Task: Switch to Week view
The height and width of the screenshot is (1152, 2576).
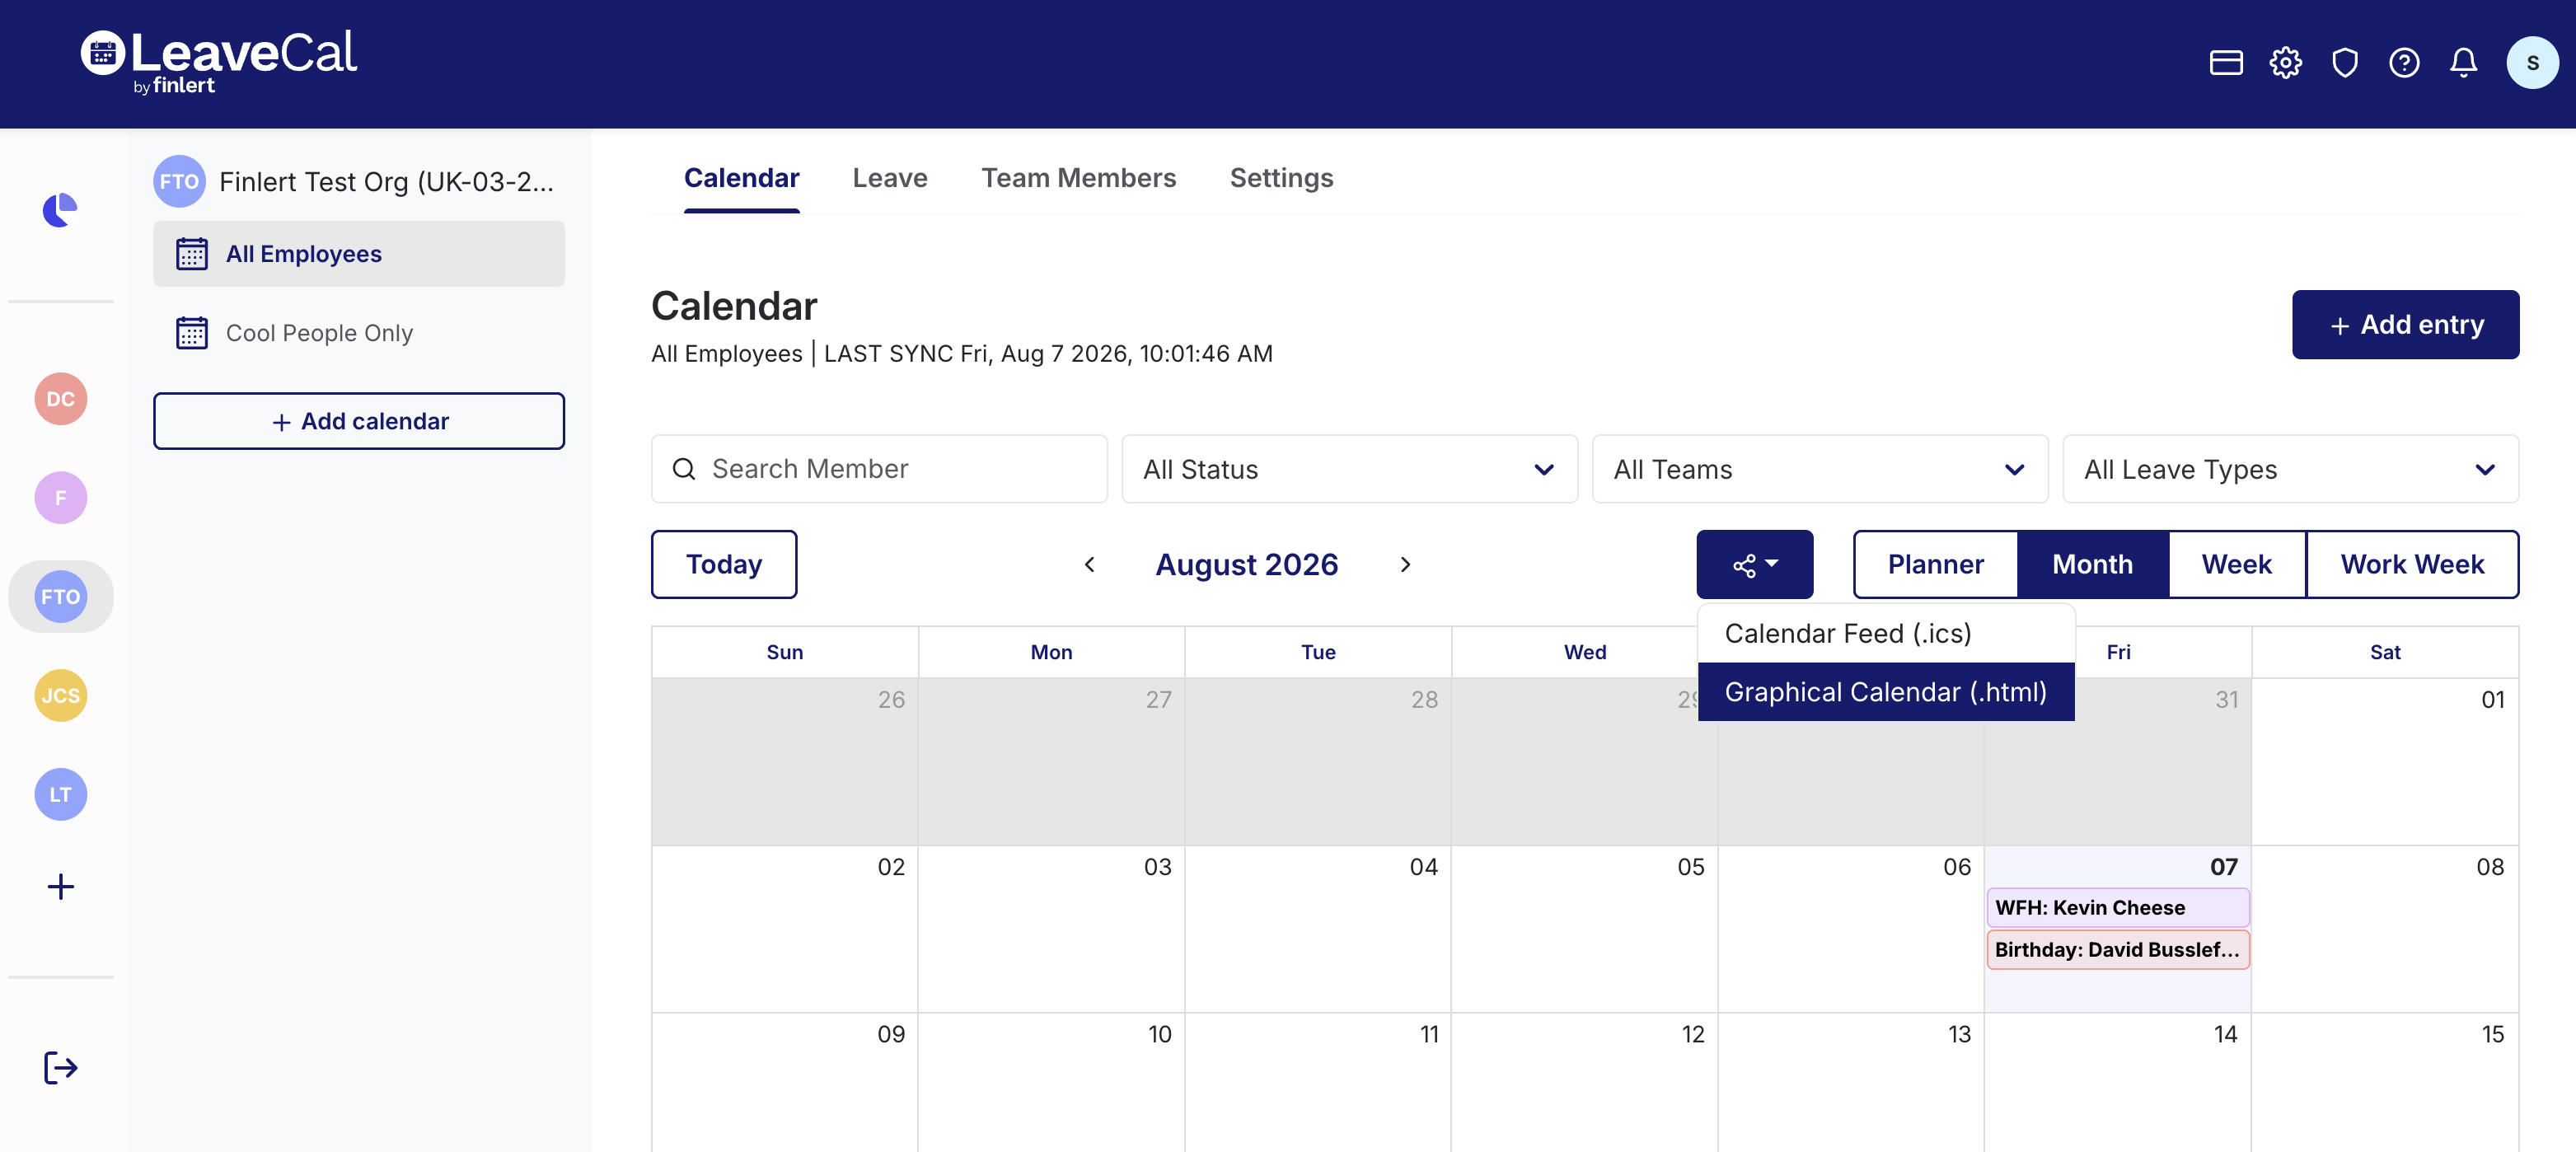Action: [x=2236, y=565]
